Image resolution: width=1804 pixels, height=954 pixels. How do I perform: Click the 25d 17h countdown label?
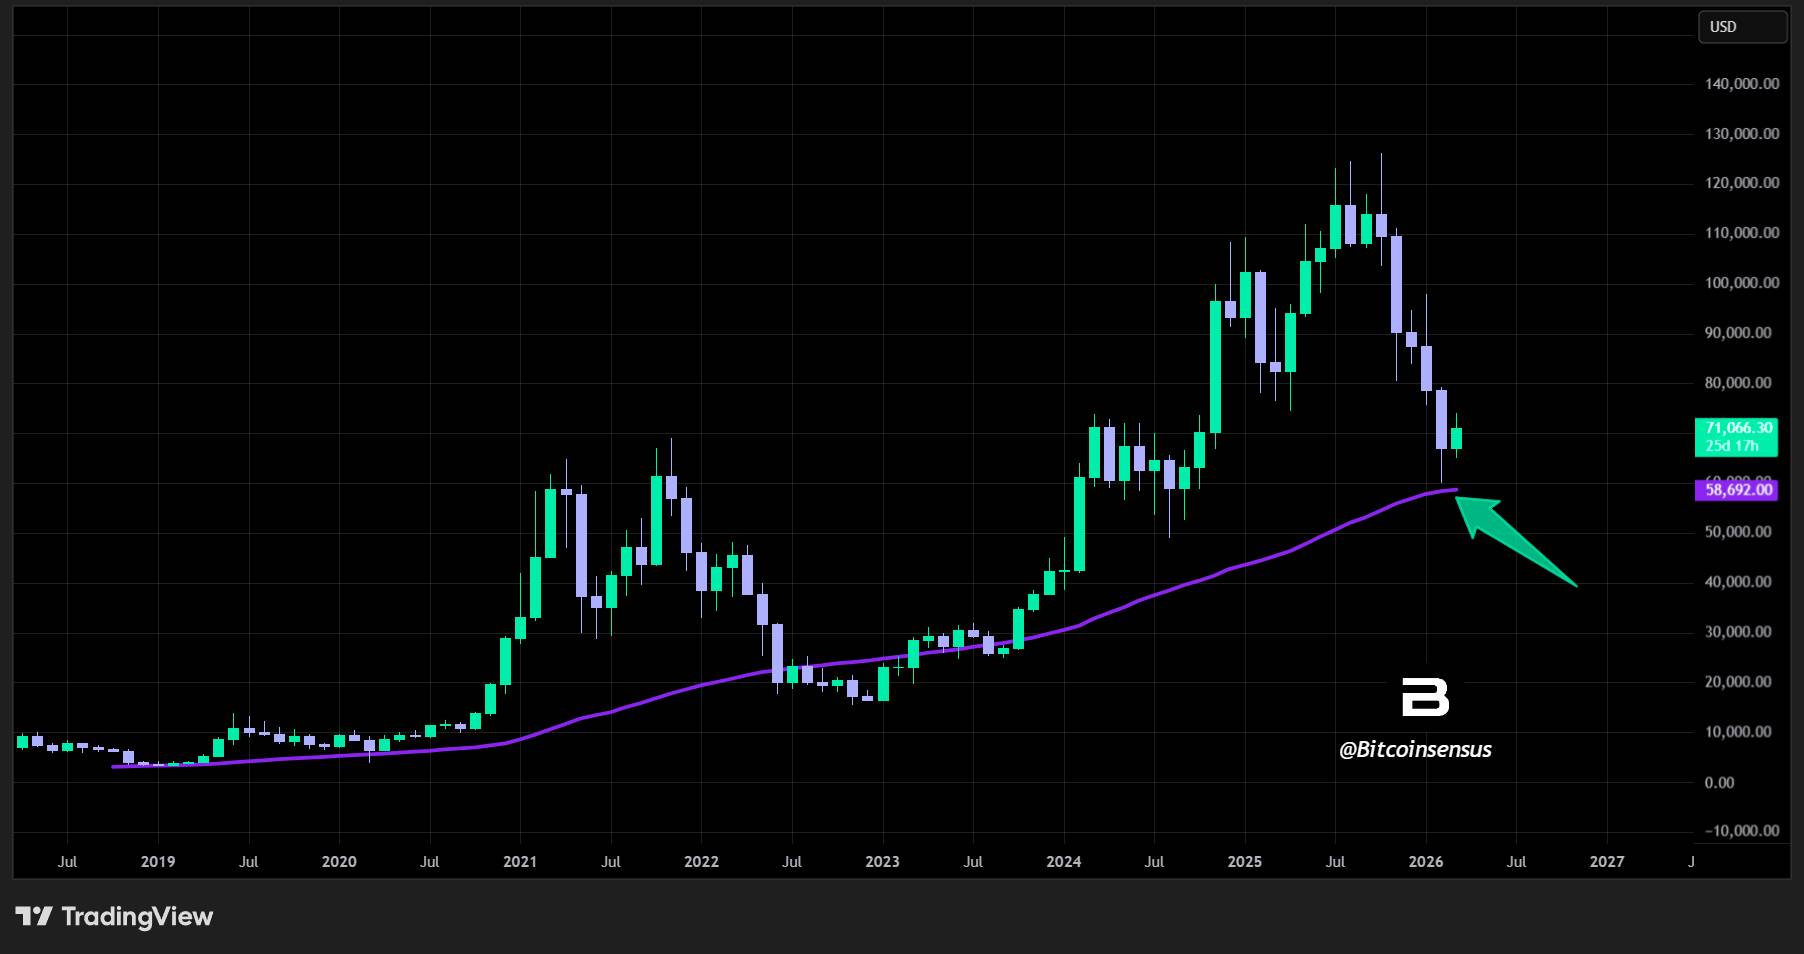point(1732,446)
